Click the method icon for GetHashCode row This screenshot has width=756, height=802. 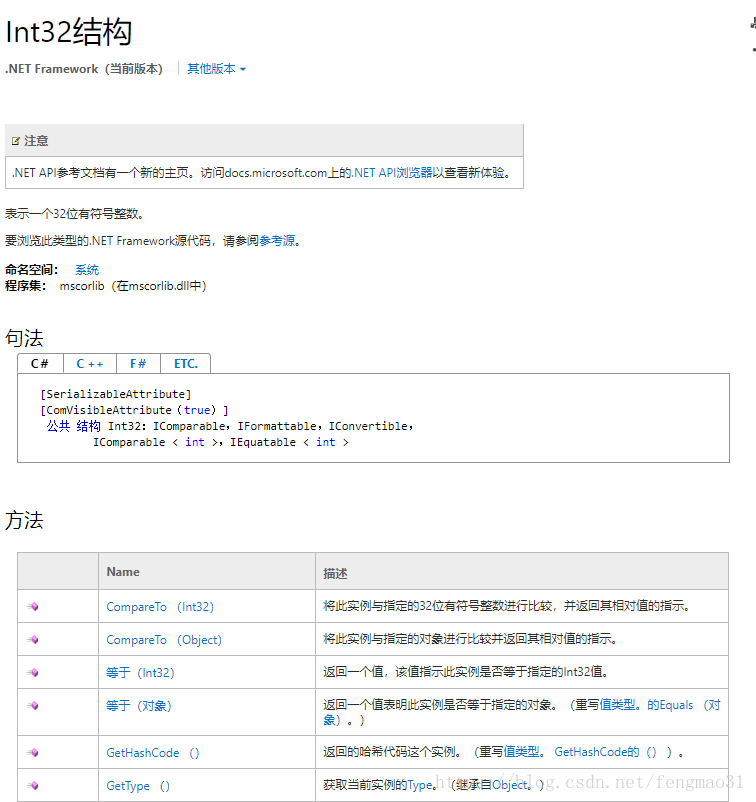click(x=33, y=752)
